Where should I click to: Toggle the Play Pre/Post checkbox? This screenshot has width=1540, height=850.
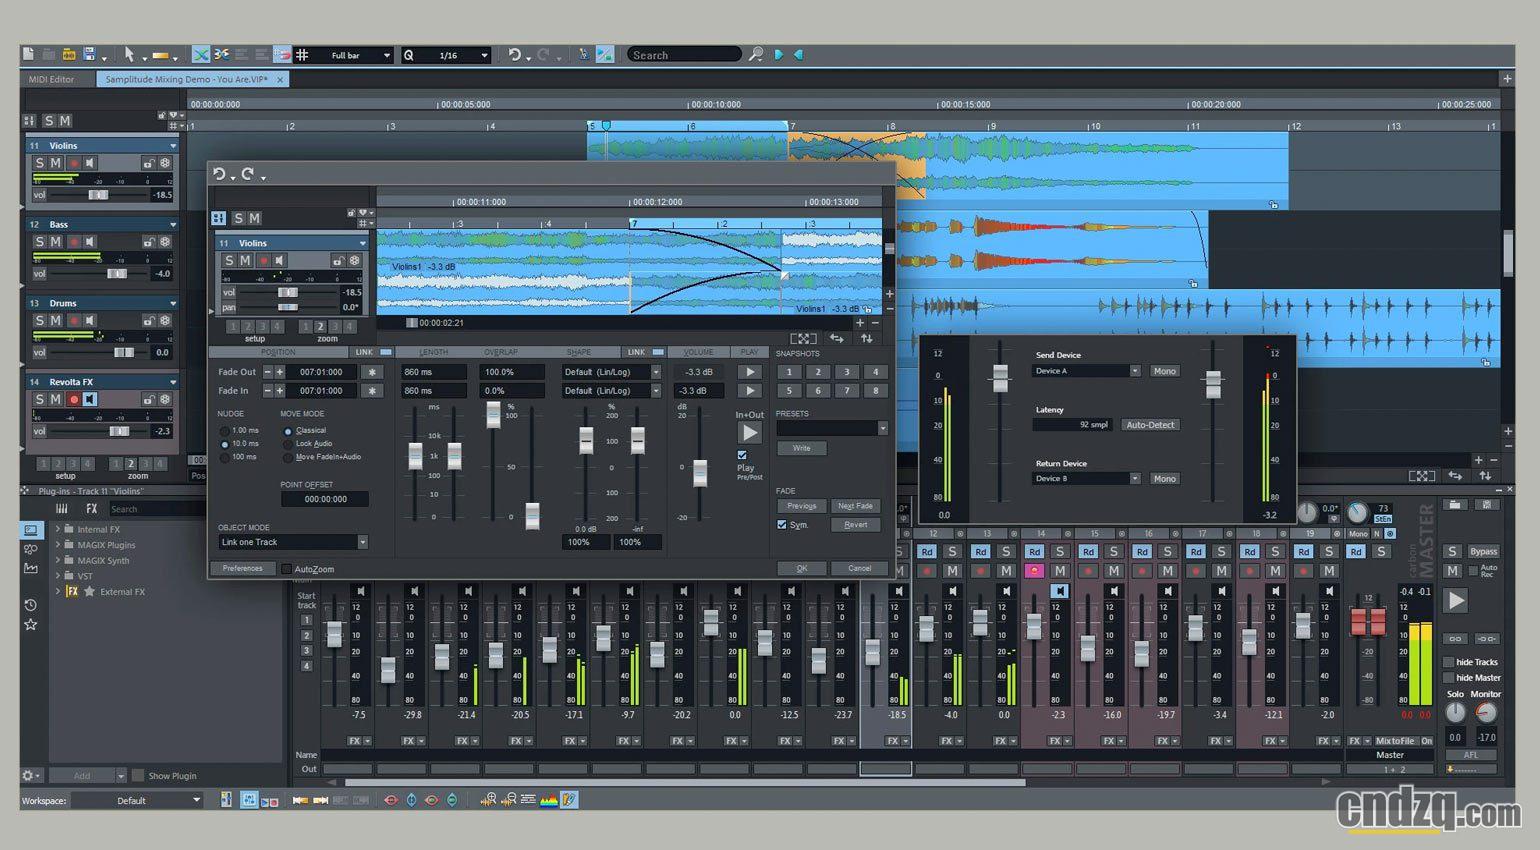(742, 455)
